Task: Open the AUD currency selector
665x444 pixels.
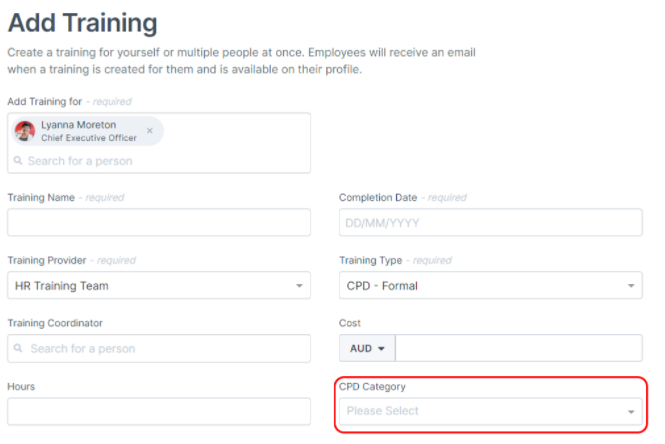Action: pyautogui.click(x=368, y=348)
